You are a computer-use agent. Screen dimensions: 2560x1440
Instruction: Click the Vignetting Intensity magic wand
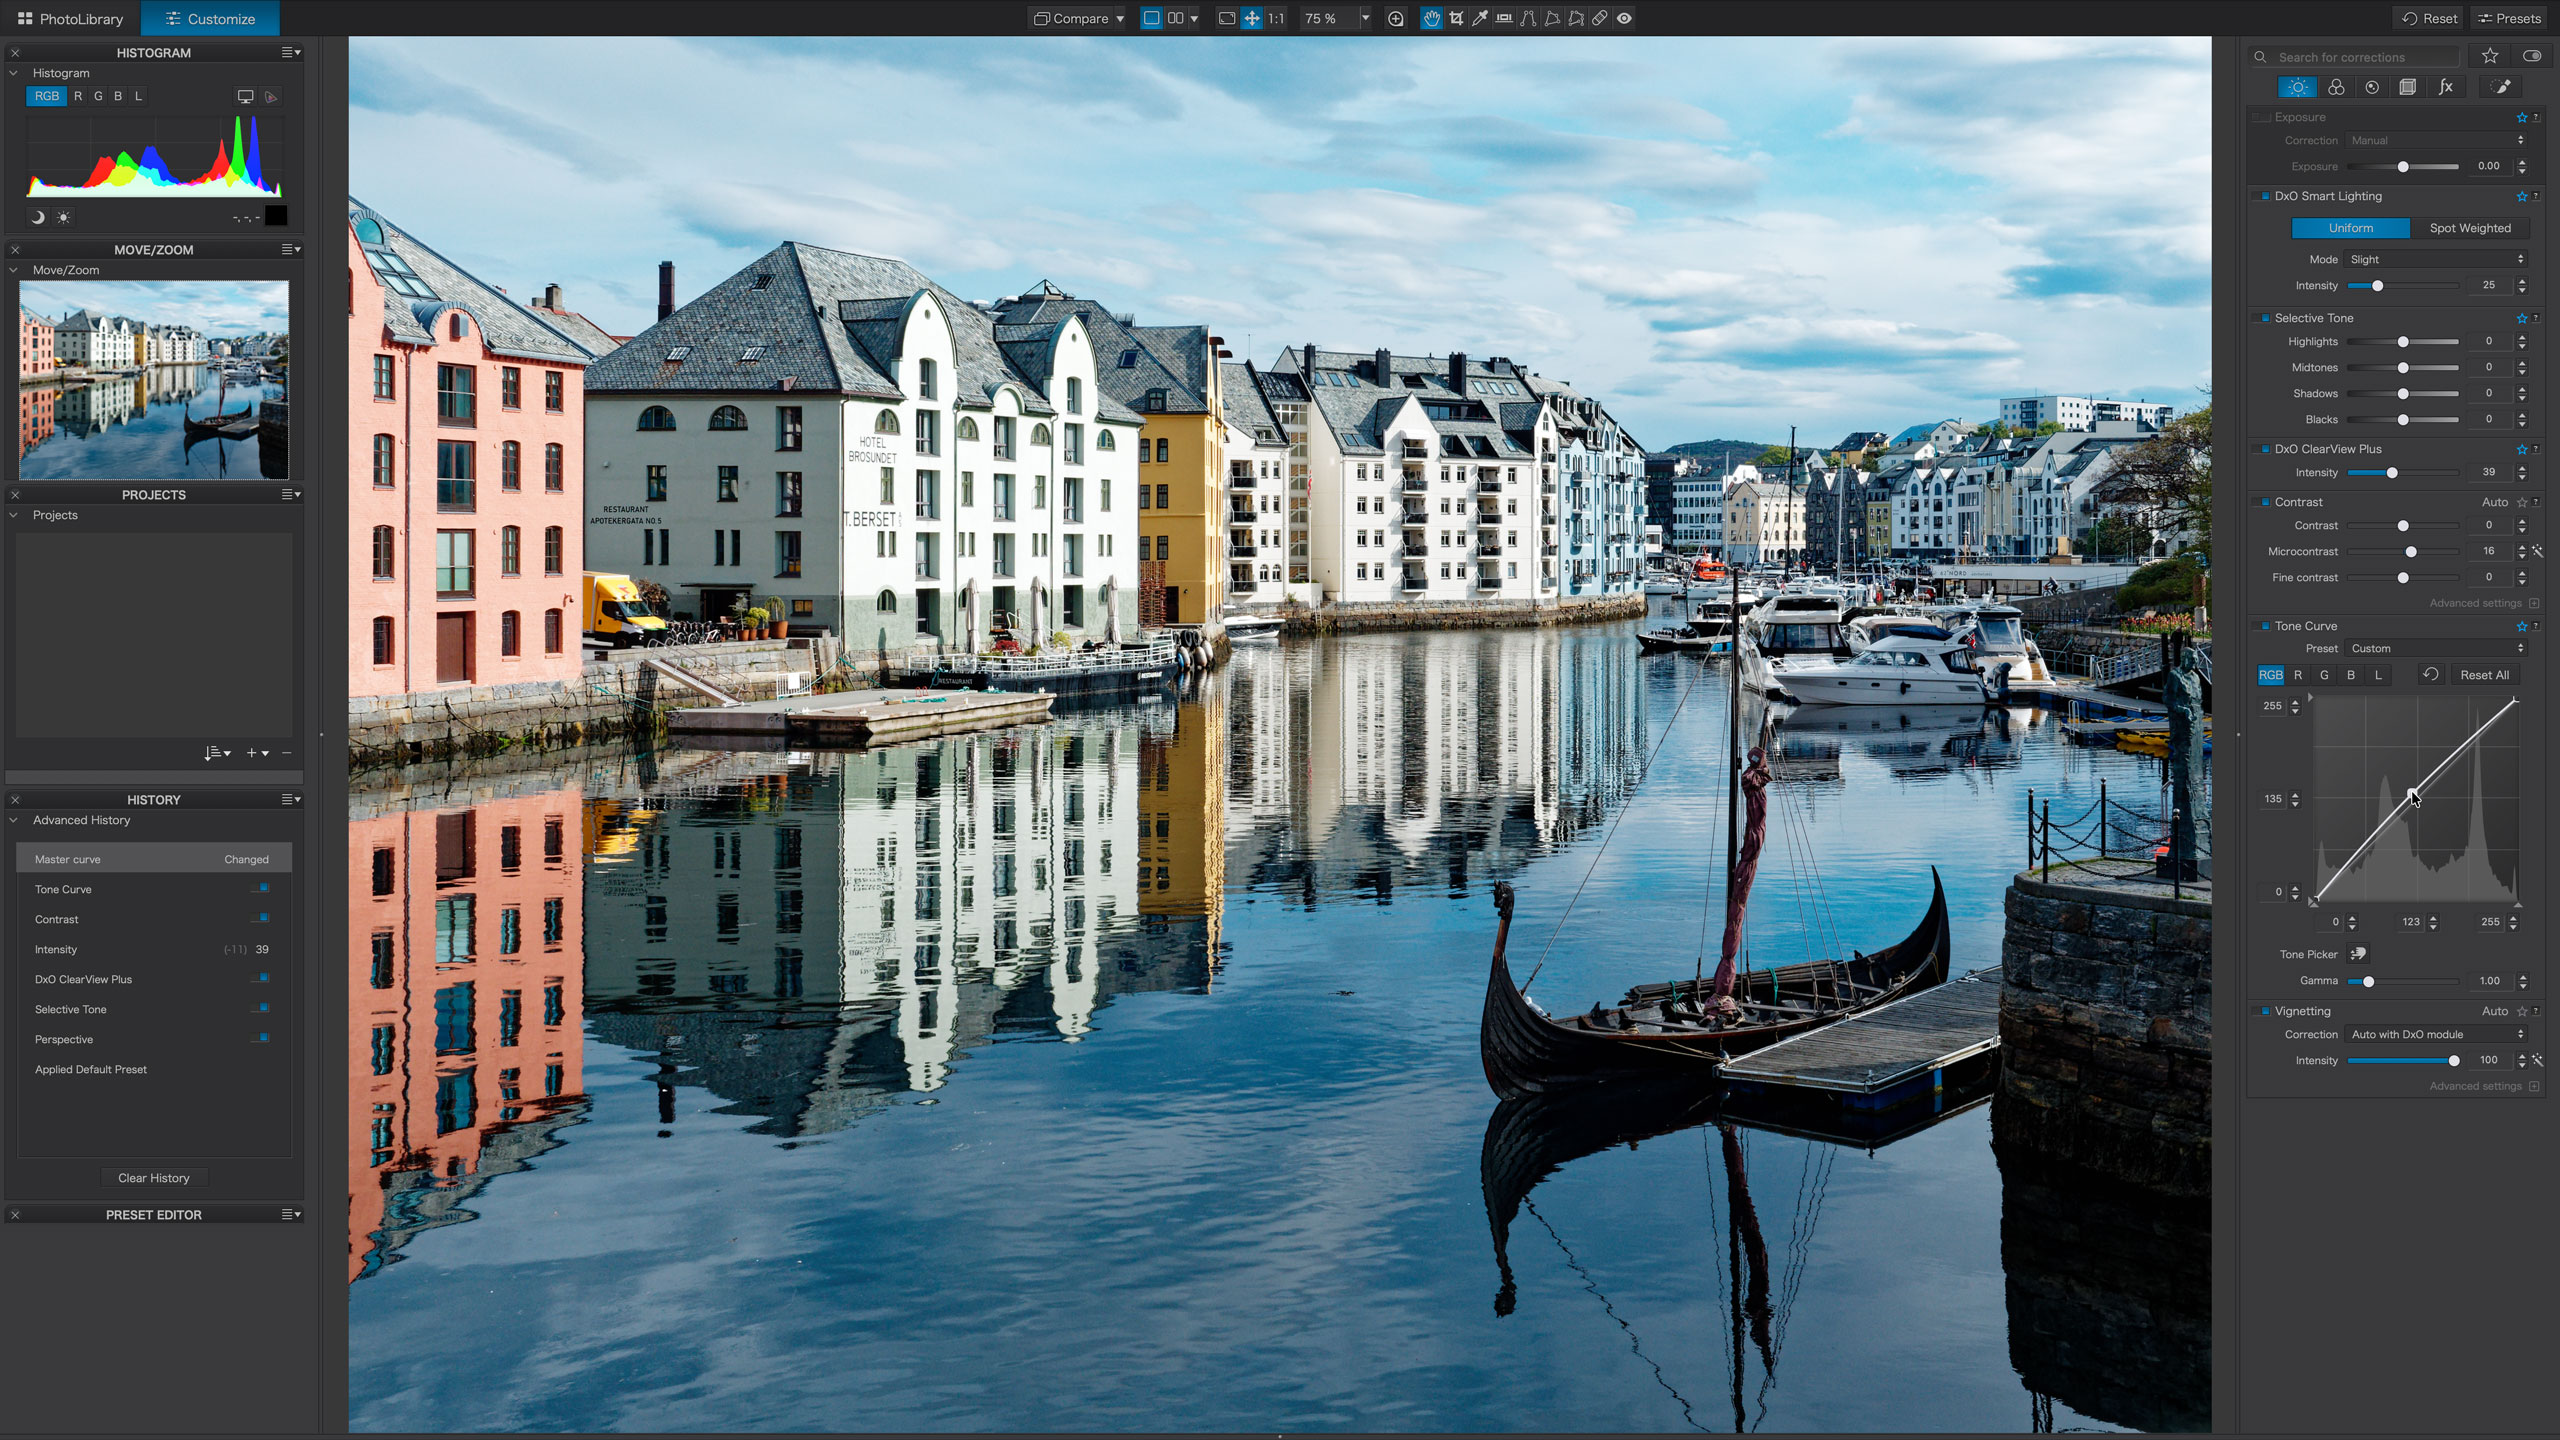pyautogui.click(x=2538, y=1060)
